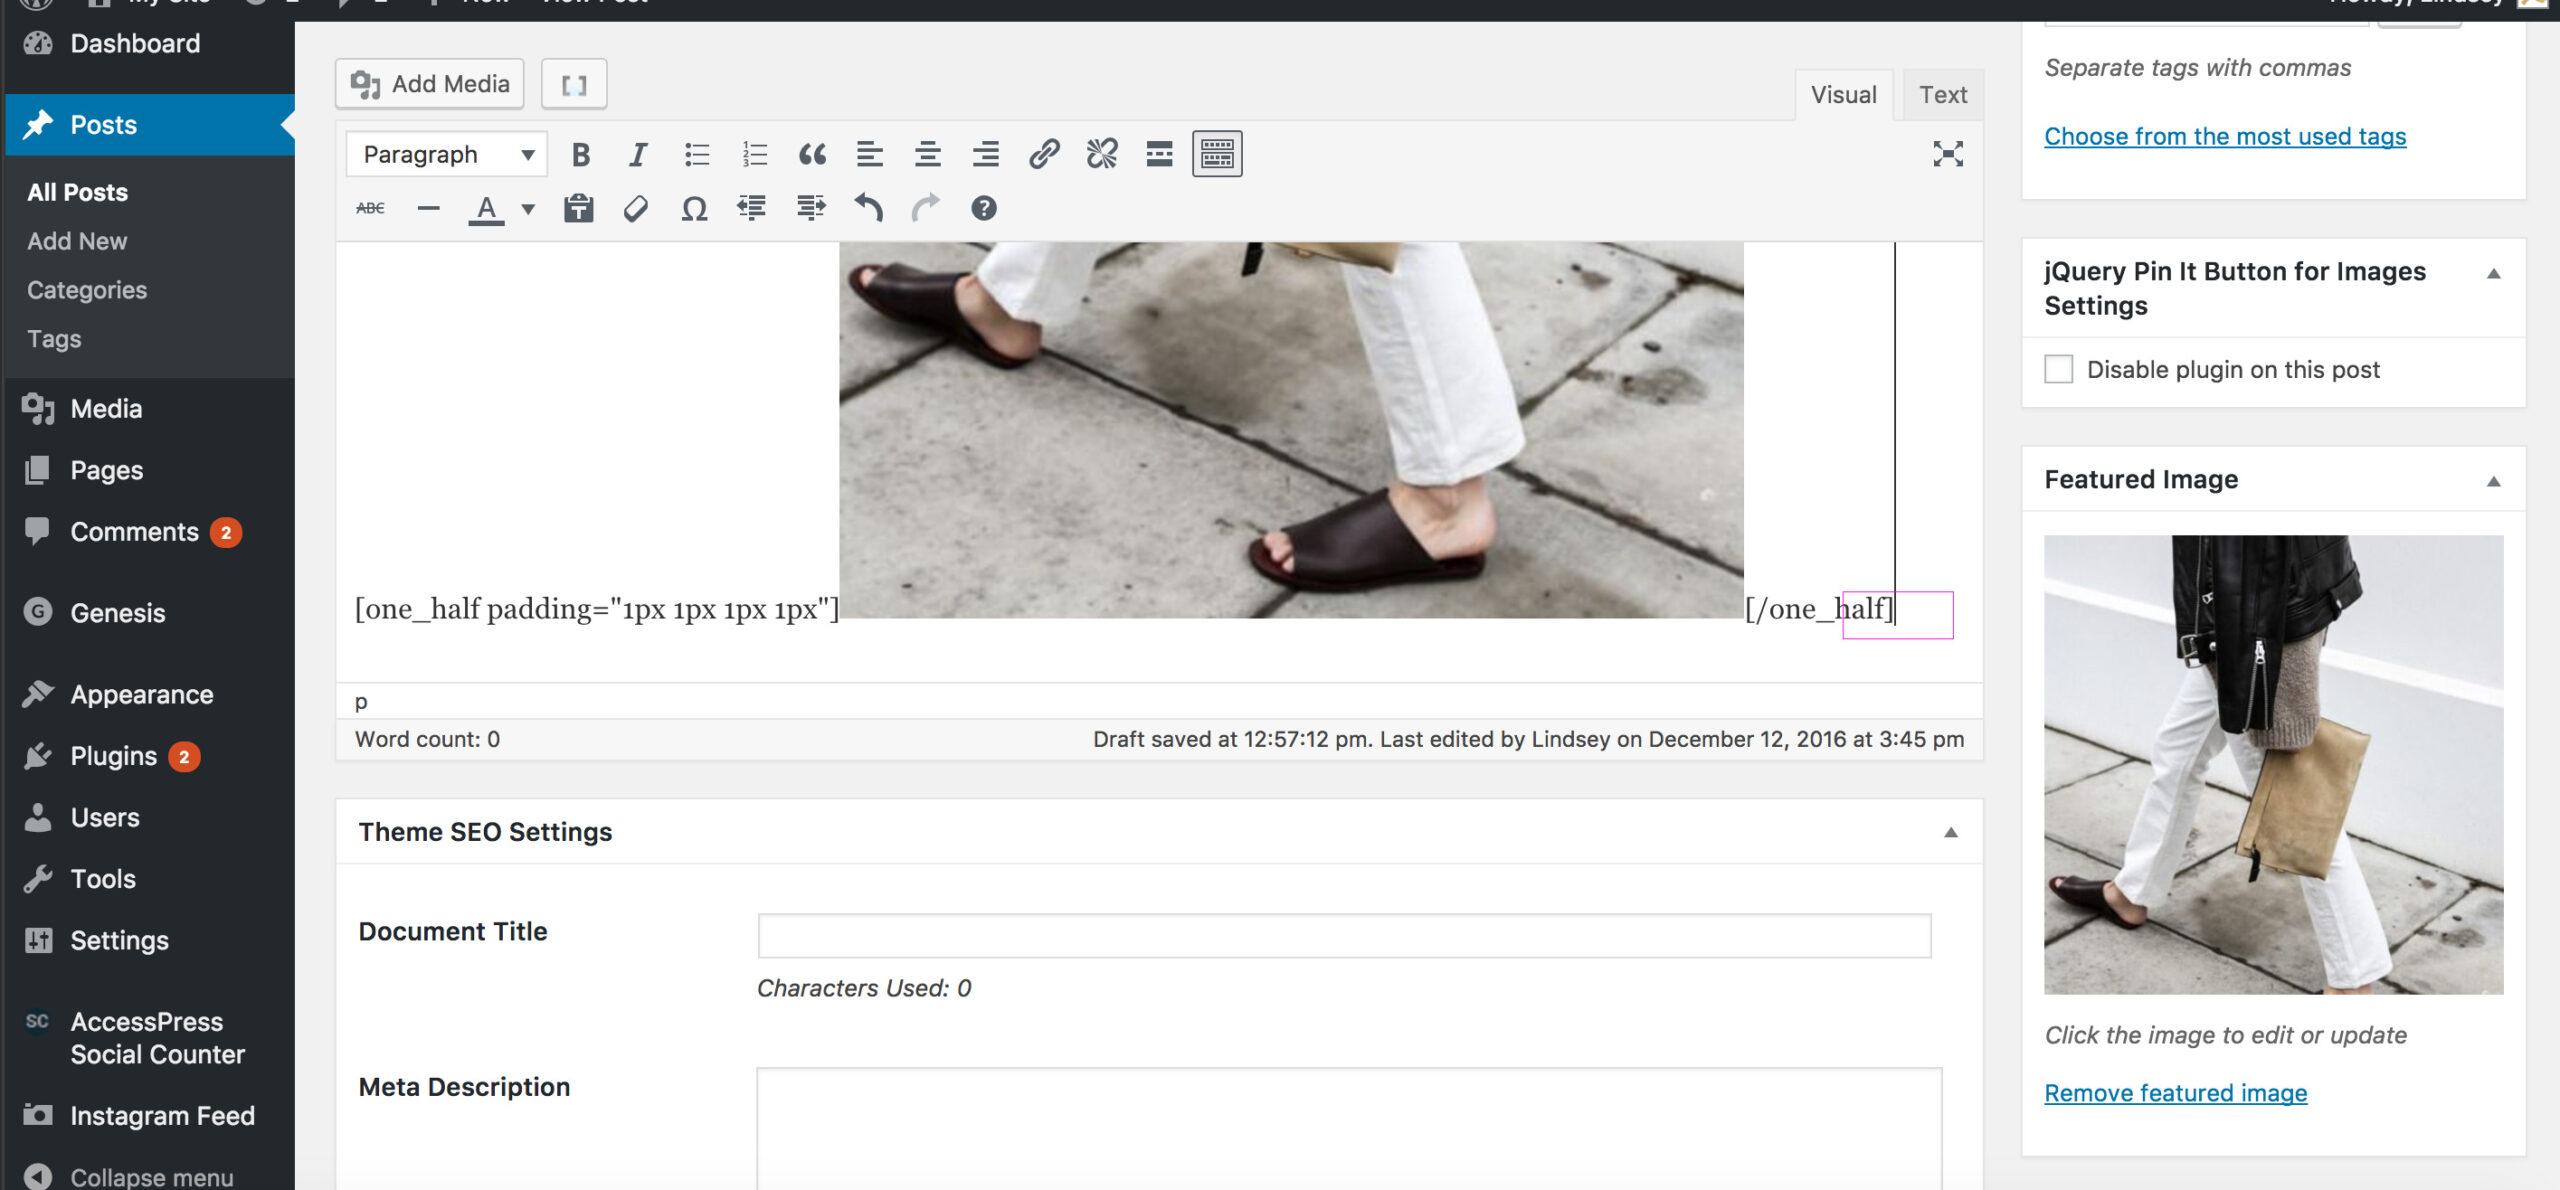Click Add New under Posts
Viewport: 2560px width, 1190px height.
[77, 241]
